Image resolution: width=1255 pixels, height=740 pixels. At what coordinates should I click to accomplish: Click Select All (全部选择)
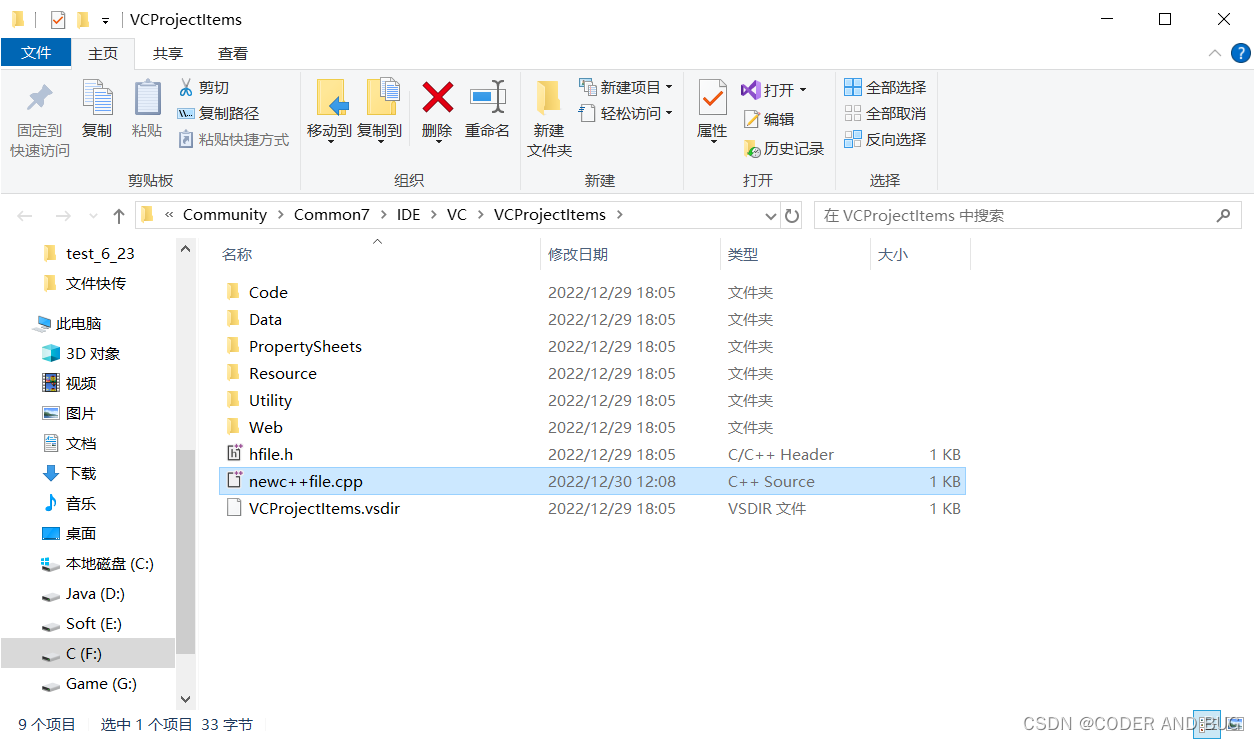point(885,88)
